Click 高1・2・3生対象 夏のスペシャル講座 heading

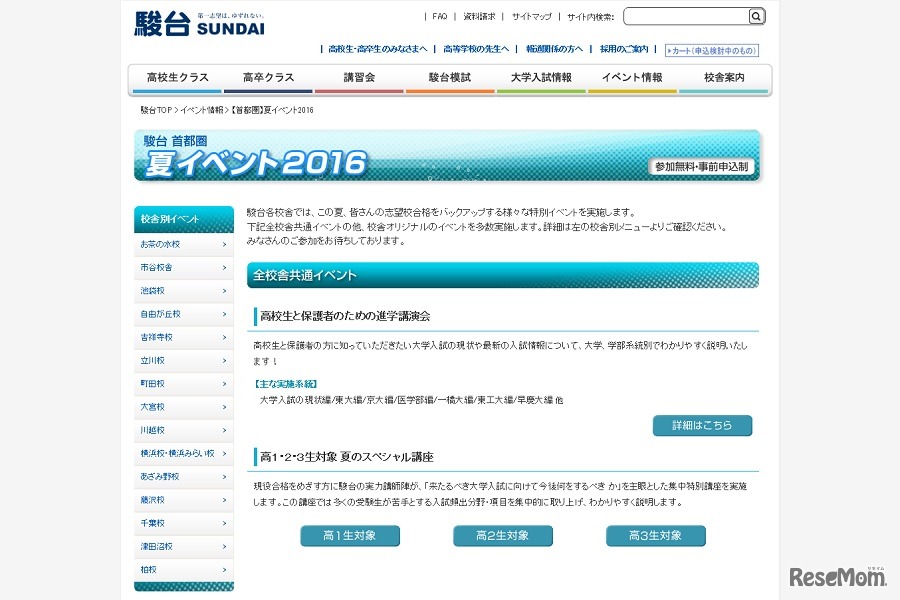[347, 457]
